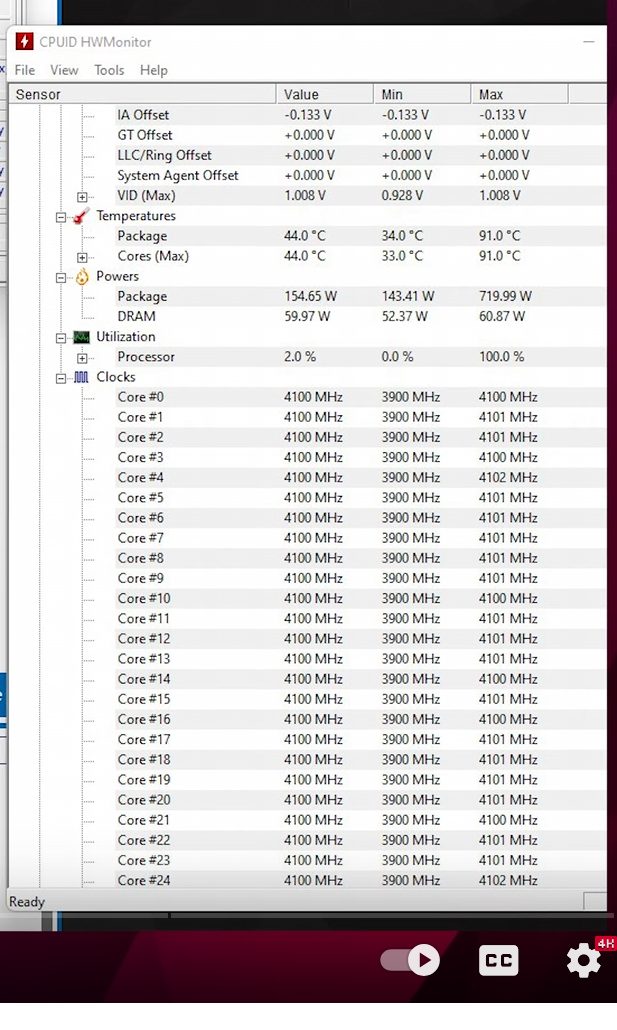Click the video progress bar
This screenshot has width=617, height=1030.
click(x=308, y=914)
